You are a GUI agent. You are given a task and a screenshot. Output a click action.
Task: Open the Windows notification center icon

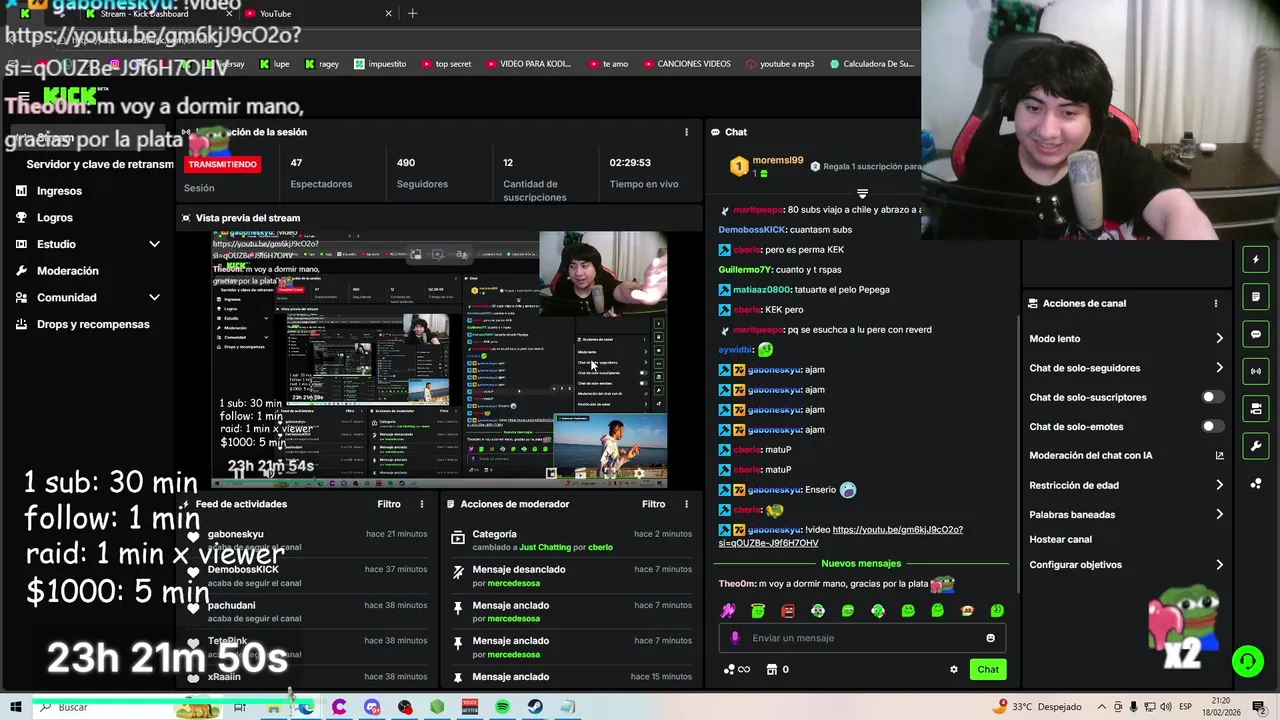[1261, 707]
